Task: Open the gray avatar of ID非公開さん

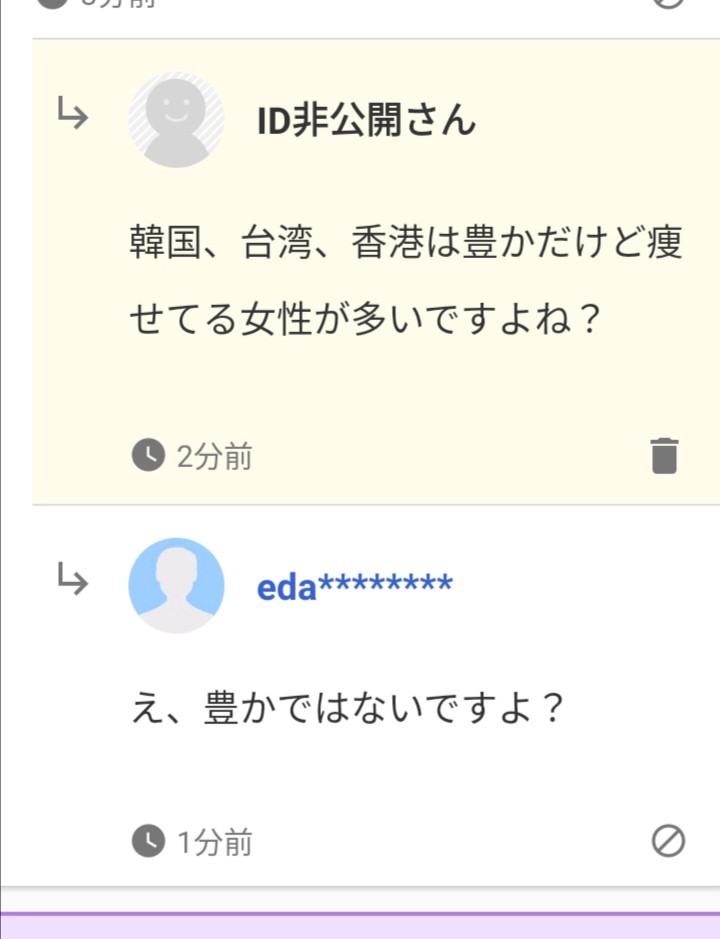Action: [176, 120]
